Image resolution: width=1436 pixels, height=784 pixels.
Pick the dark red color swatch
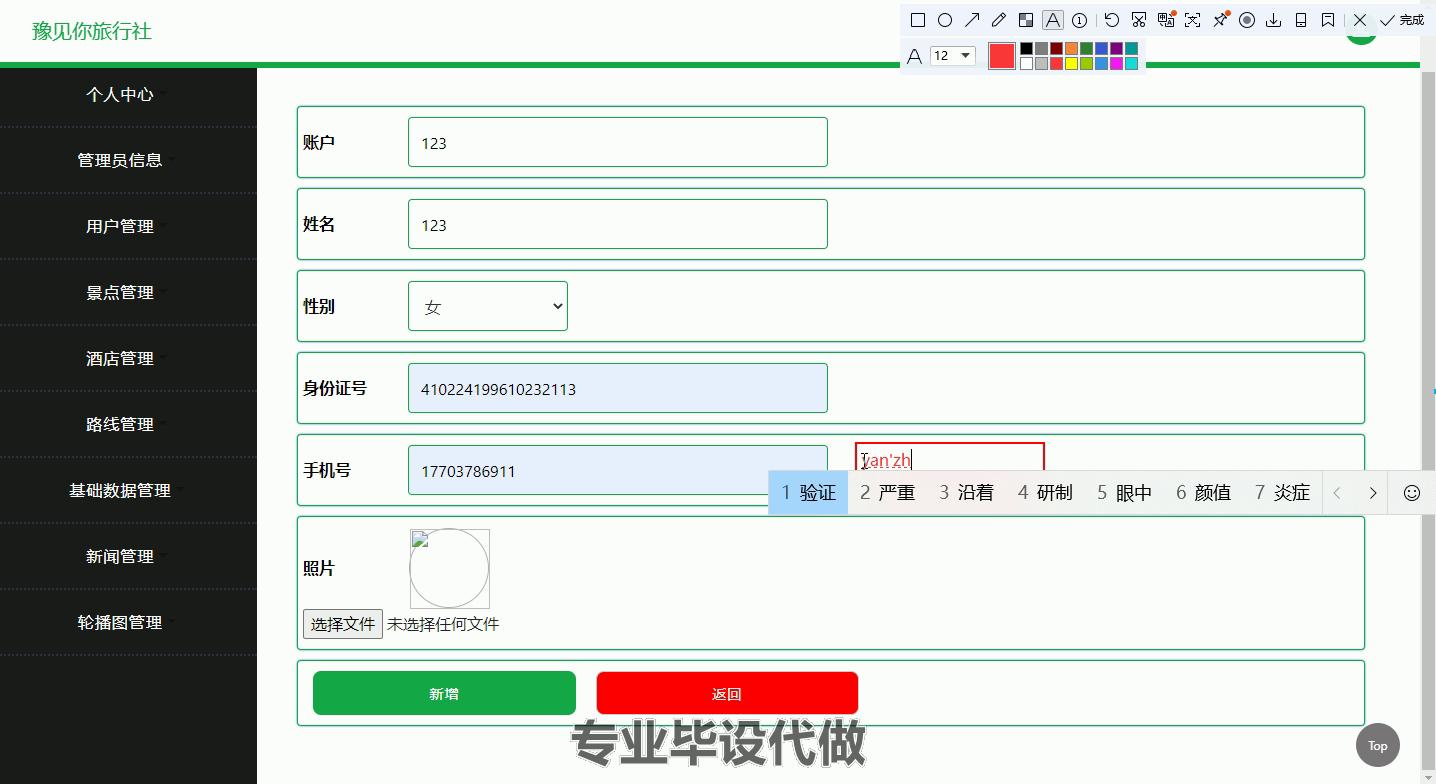[1056, 48]
